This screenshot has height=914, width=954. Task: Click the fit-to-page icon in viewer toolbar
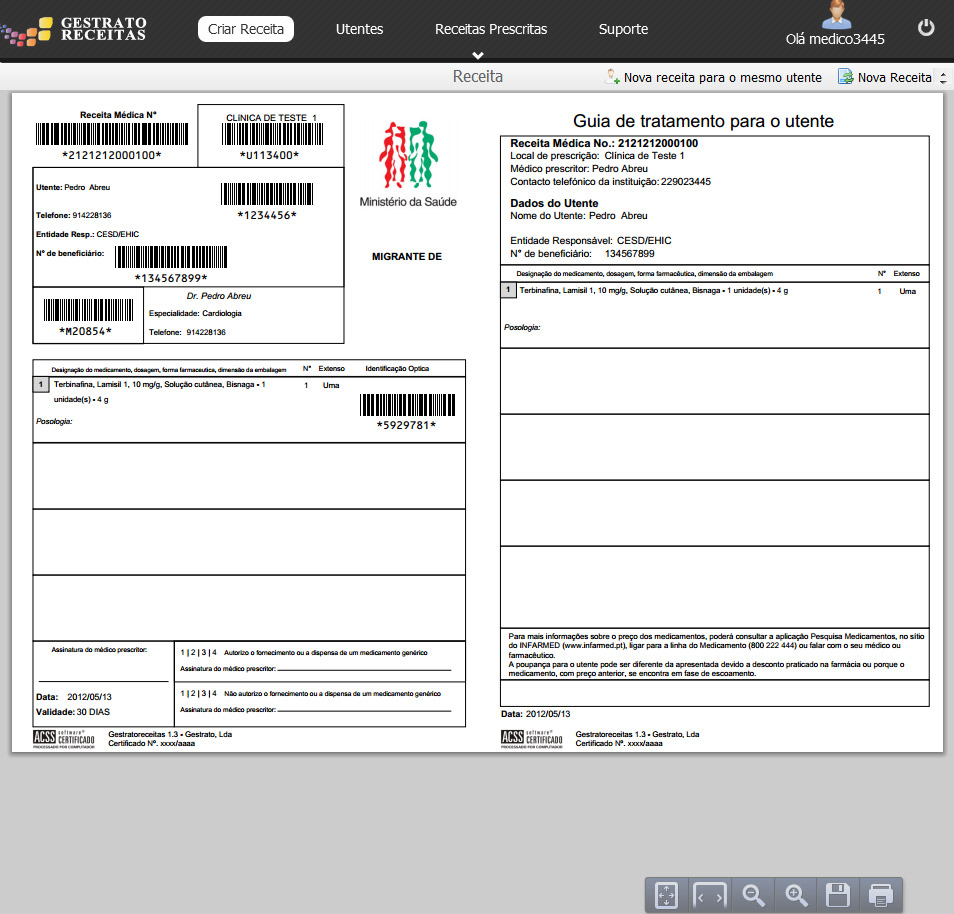[x=667, y=895]
